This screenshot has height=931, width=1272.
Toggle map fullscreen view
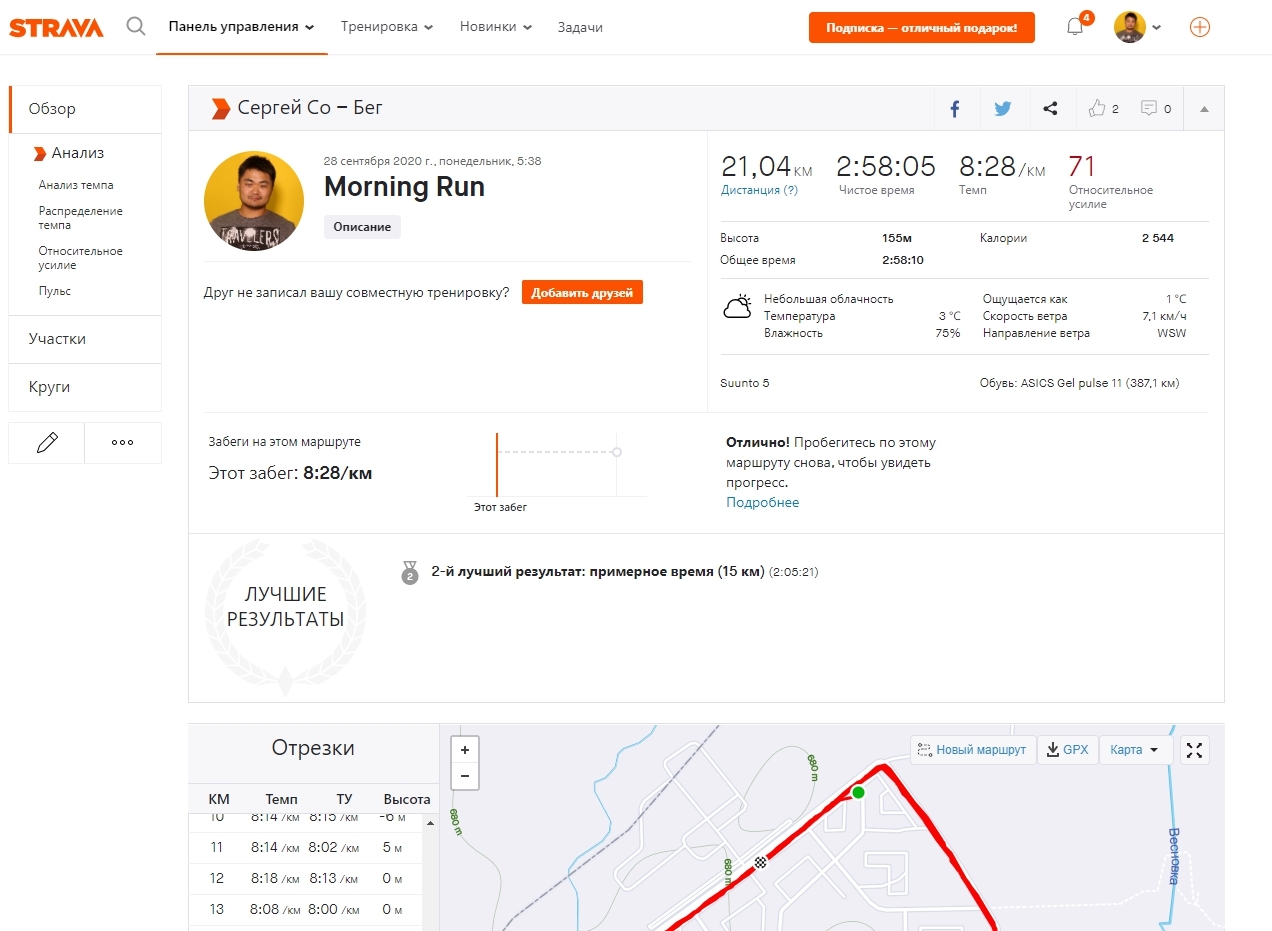1195,750
